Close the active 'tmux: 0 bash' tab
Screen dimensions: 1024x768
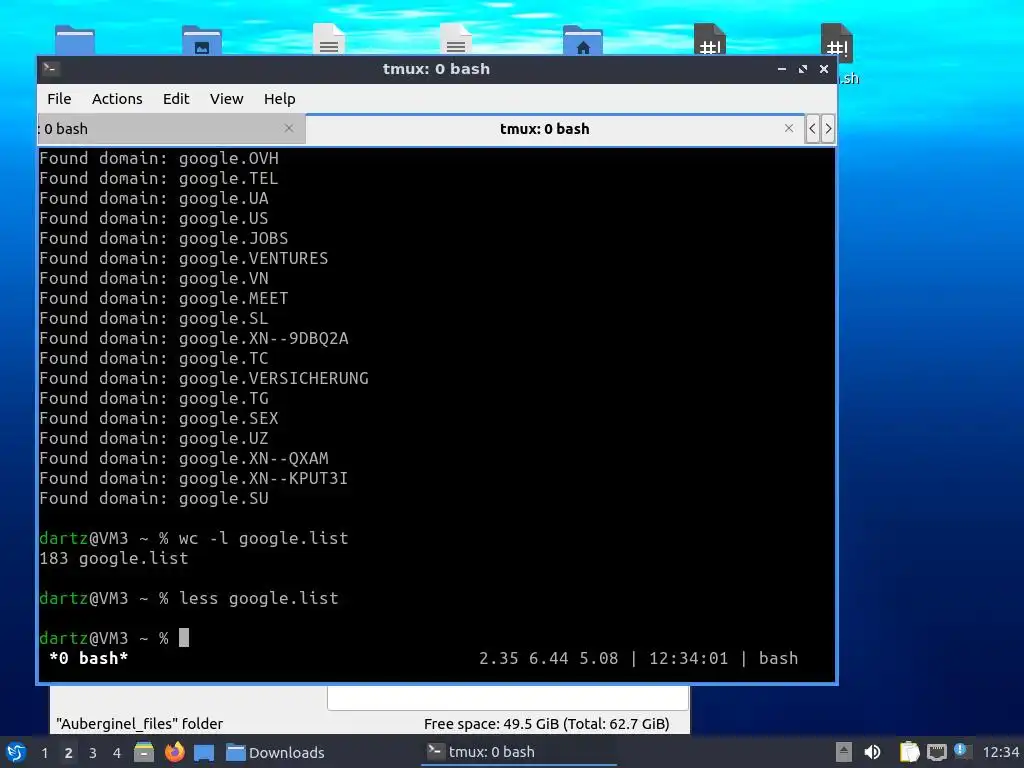[x=789, y=129]
